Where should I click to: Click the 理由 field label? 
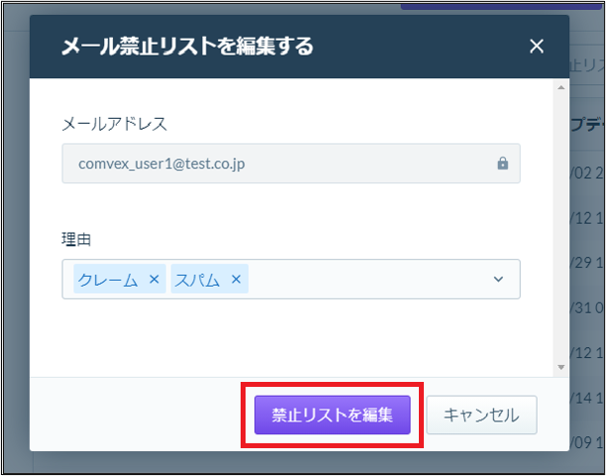click(76, 240)
